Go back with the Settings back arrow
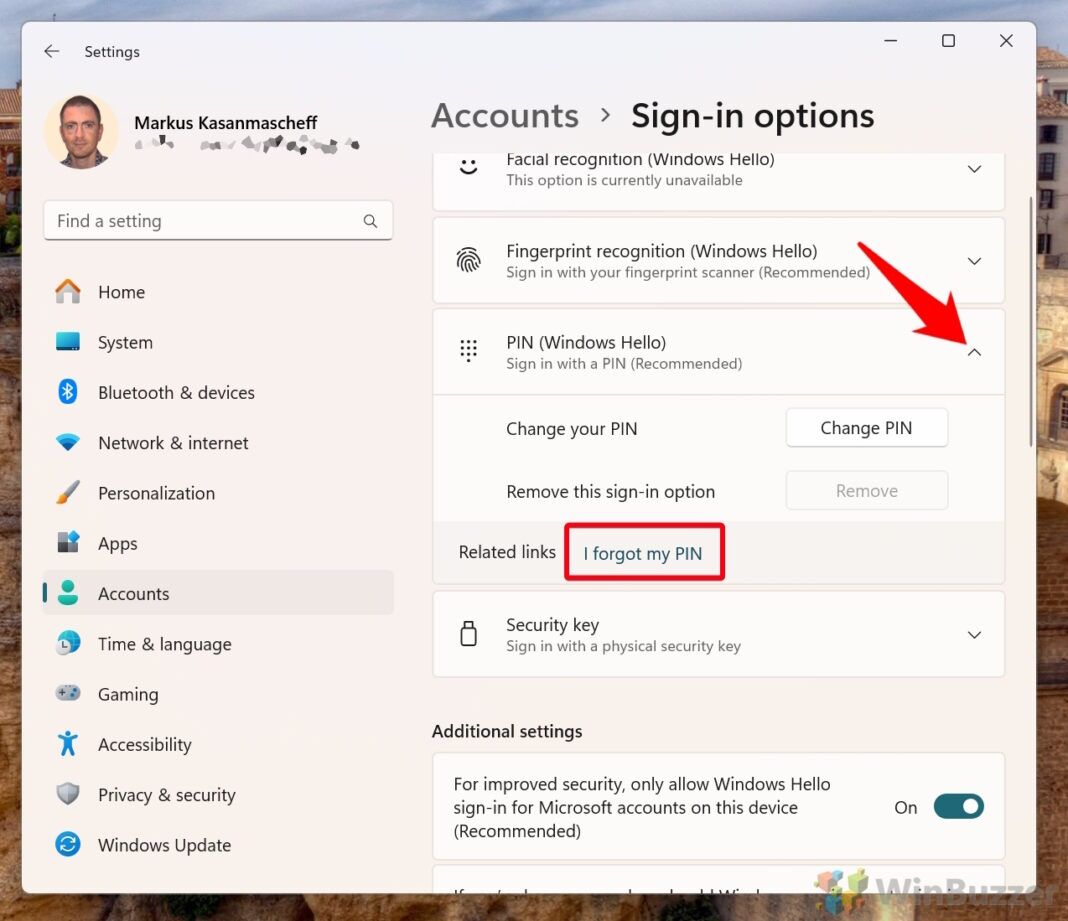1068x921 pixels. [52, 51]
